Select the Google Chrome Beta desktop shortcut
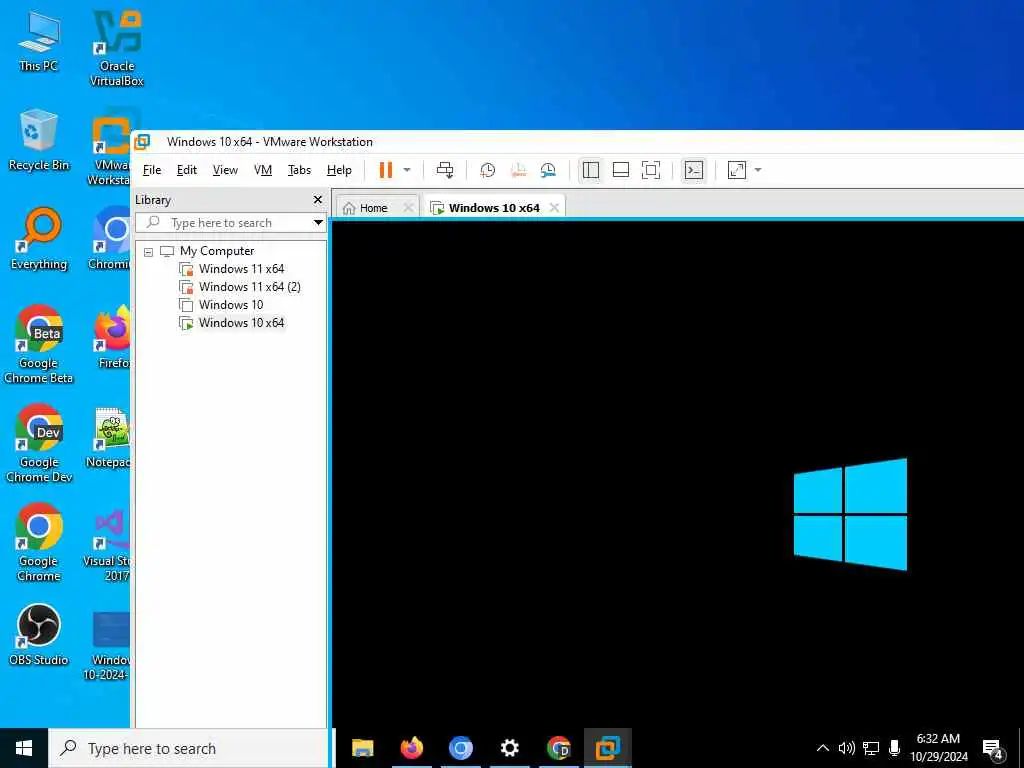The image size is (1024, 768). (39, 344)
